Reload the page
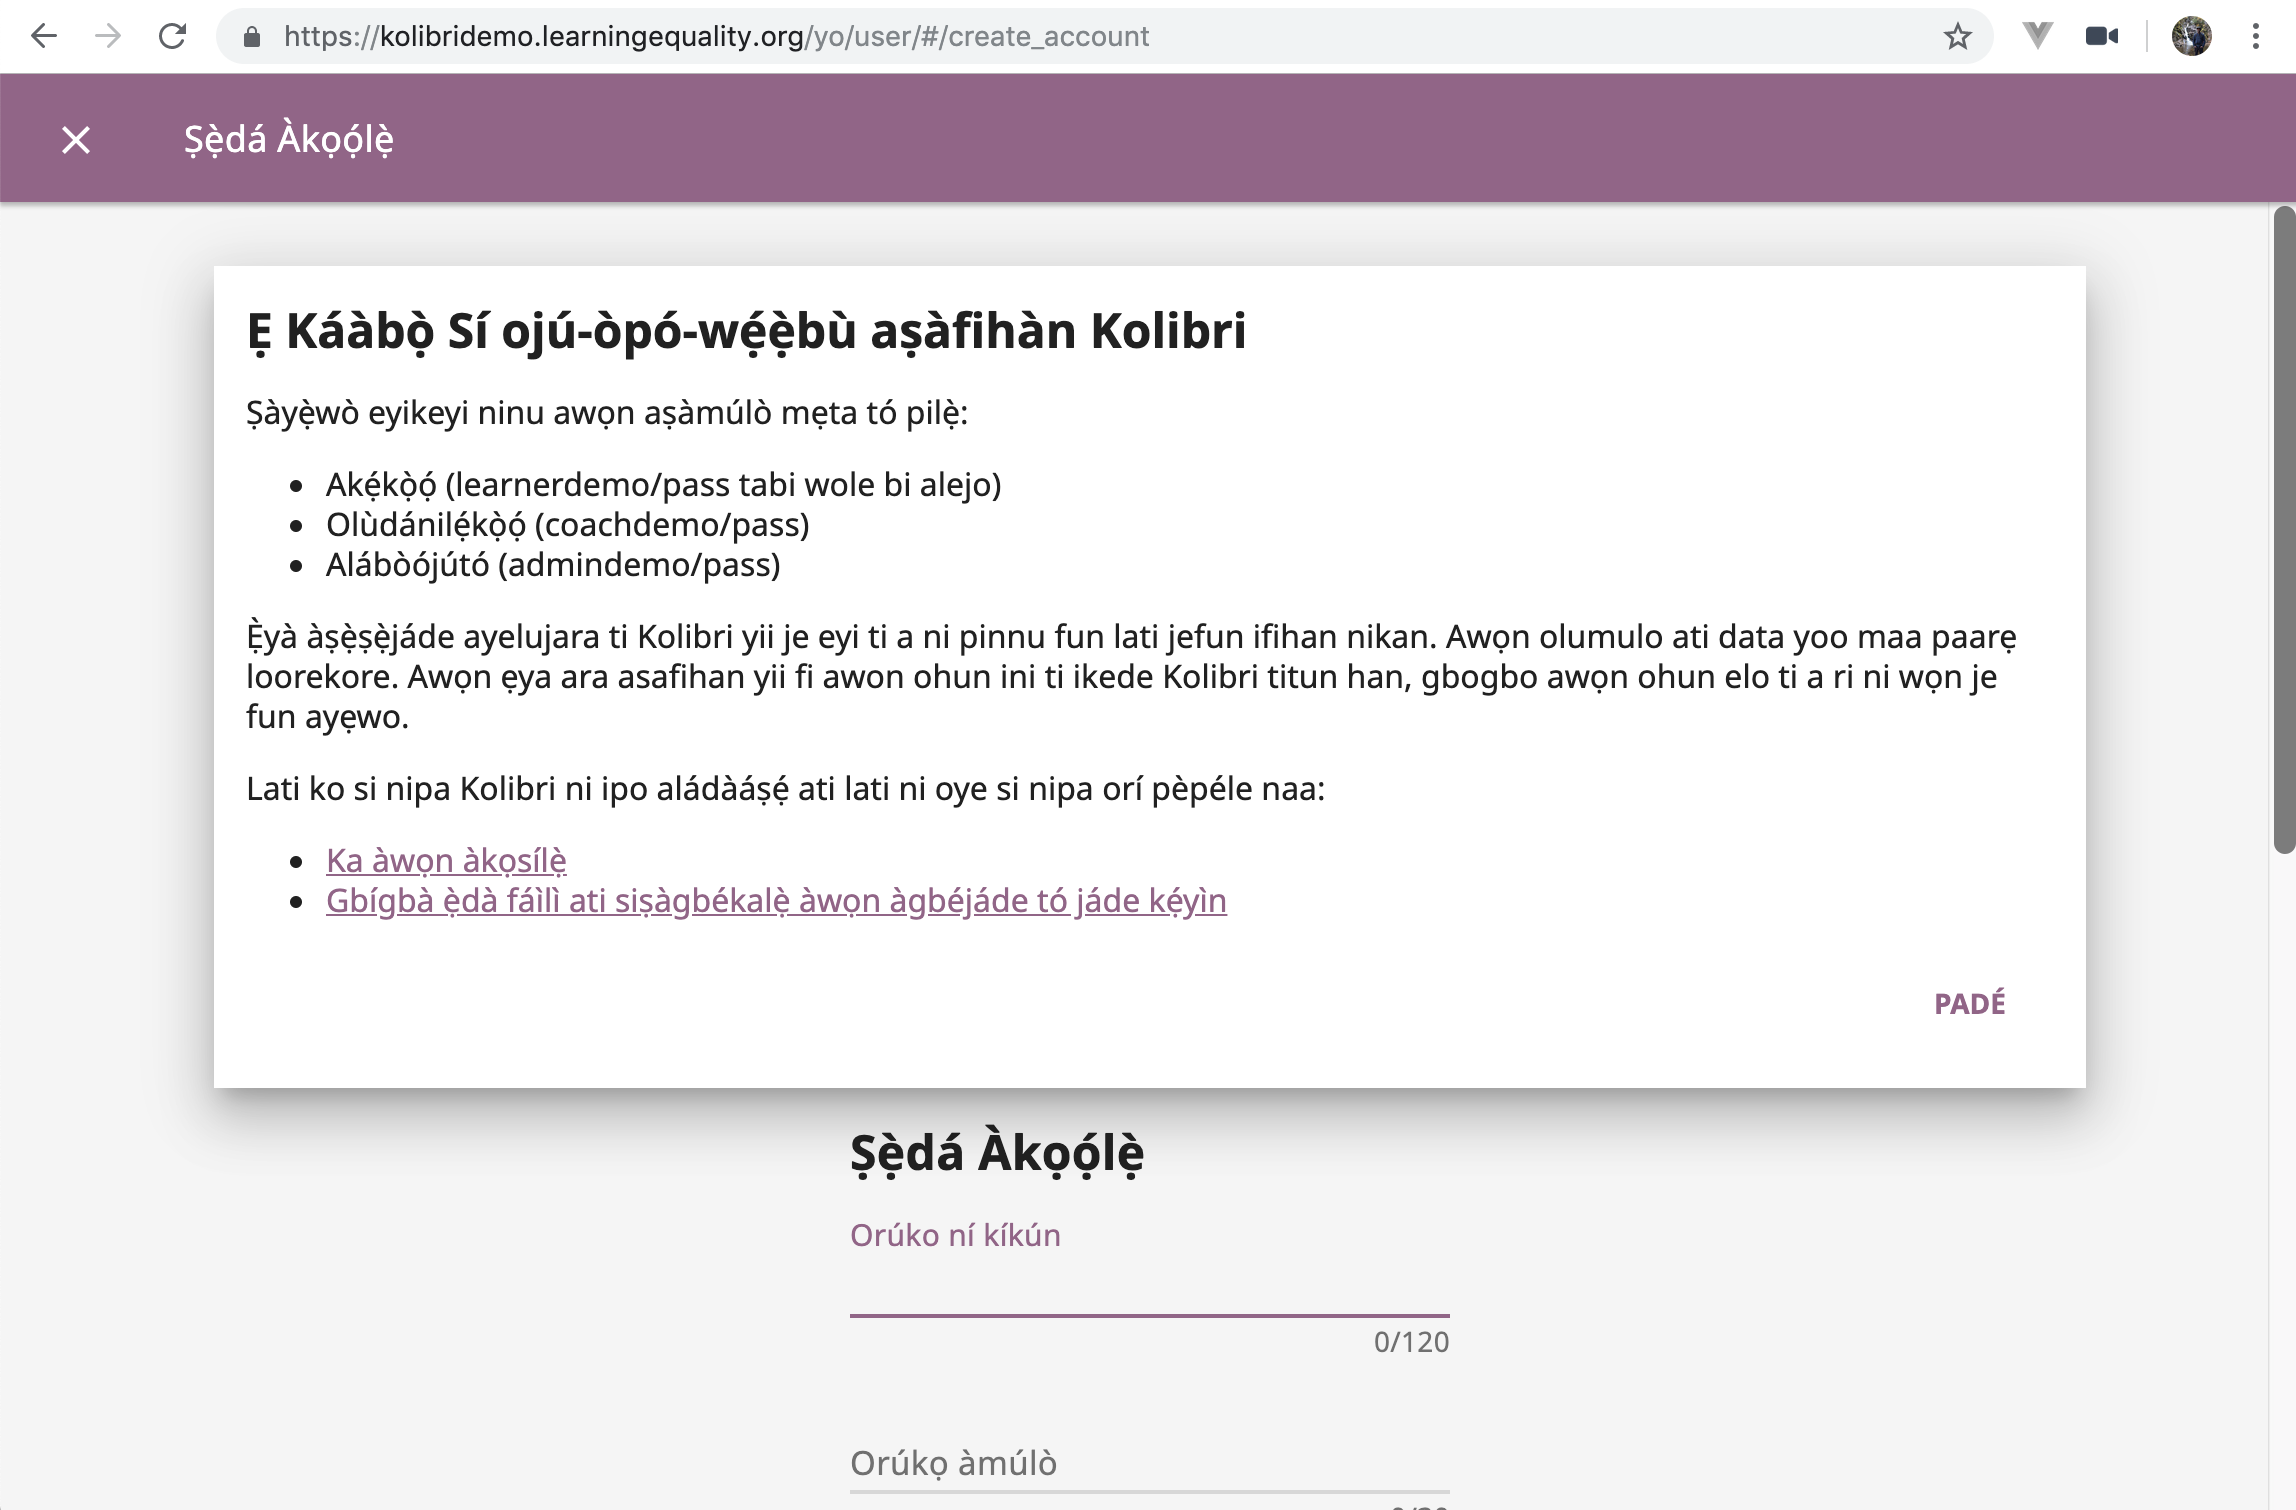 tap(173, 37)
